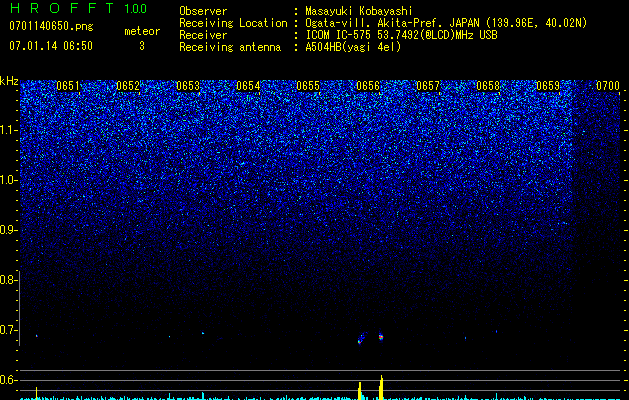Click the 0.6 frequency axis label
This screenshot has width=629, height=400.
coord(8,380)
